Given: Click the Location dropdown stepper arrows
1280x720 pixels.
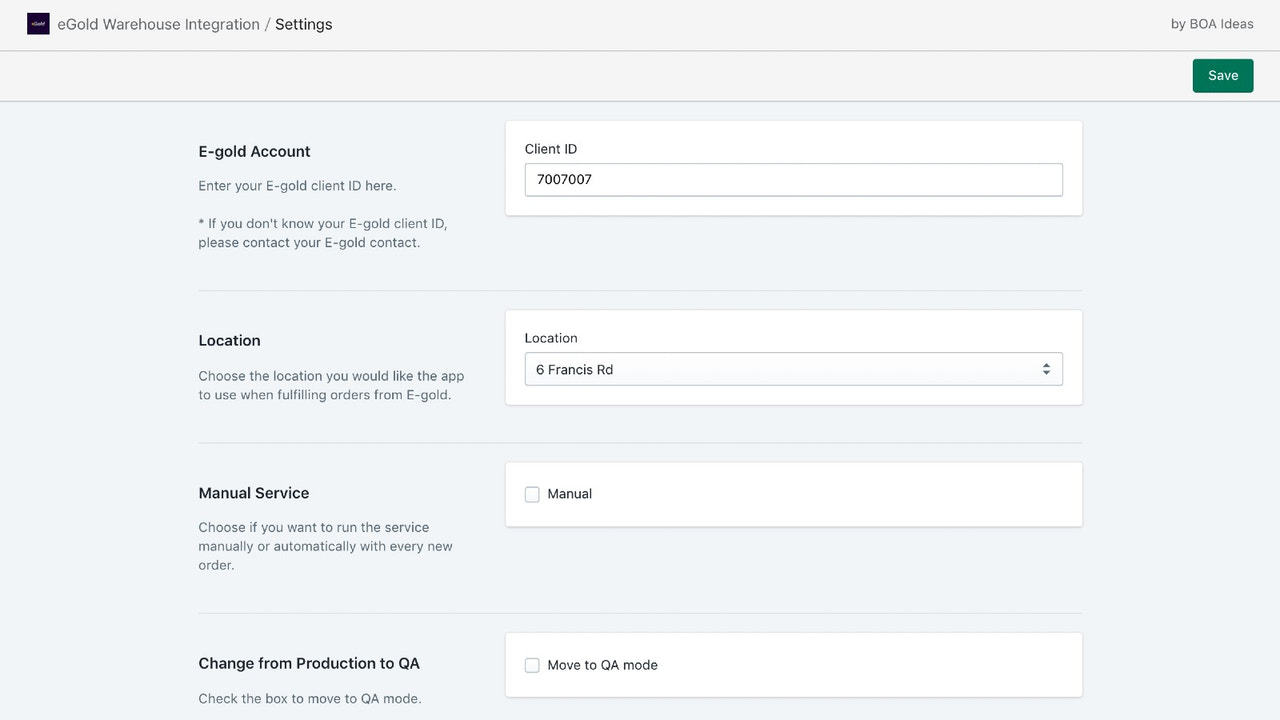Looking at the screenshot, I should coord(1047,368).
